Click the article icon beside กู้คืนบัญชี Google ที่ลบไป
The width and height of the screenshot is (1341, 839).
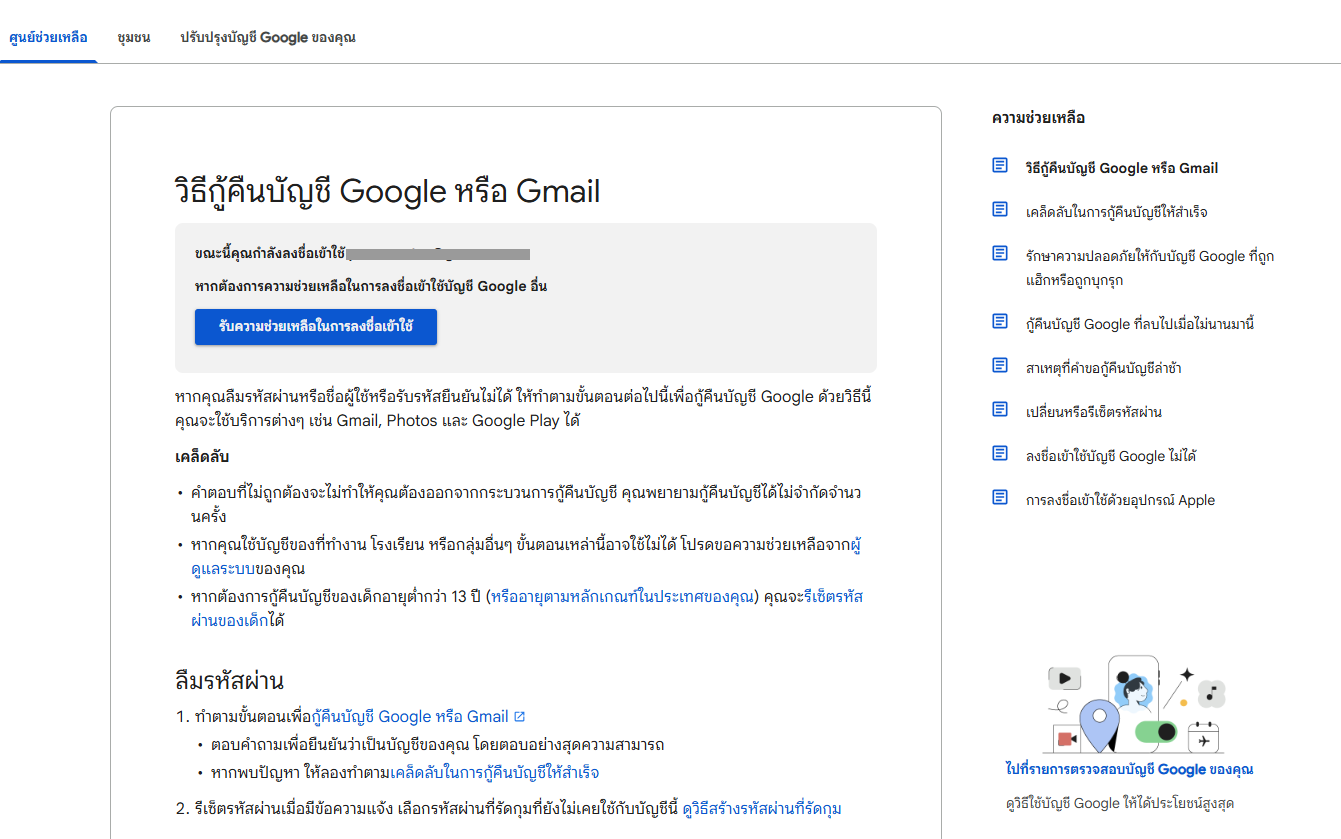(x=1000, y=322)
